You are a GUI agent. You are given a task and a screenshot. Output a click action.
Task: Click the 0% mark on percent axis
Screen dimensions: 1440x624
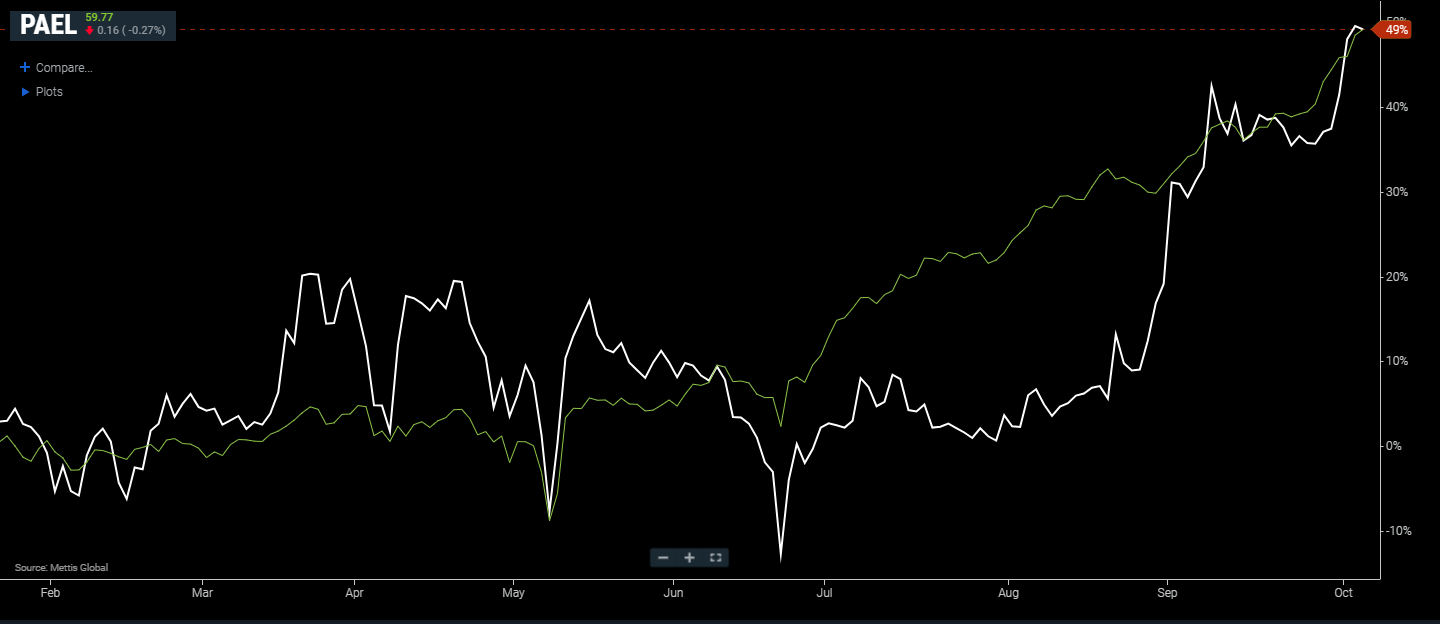[x=1394, y=446]
